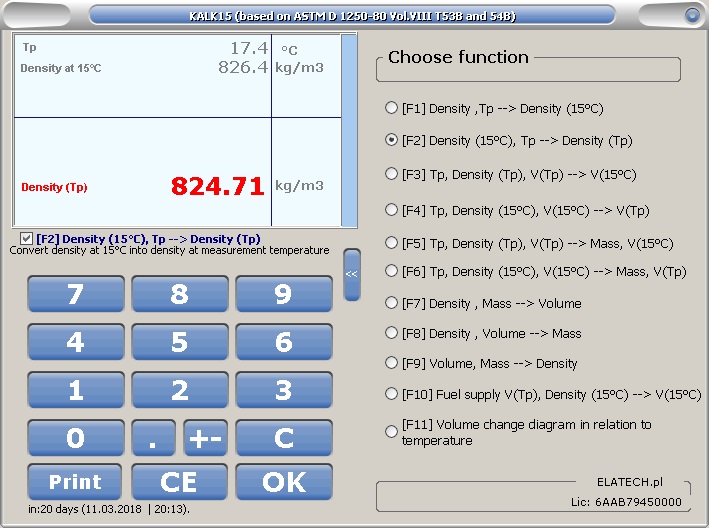
Task: Tap keypad digit 8
Action: 180,294
